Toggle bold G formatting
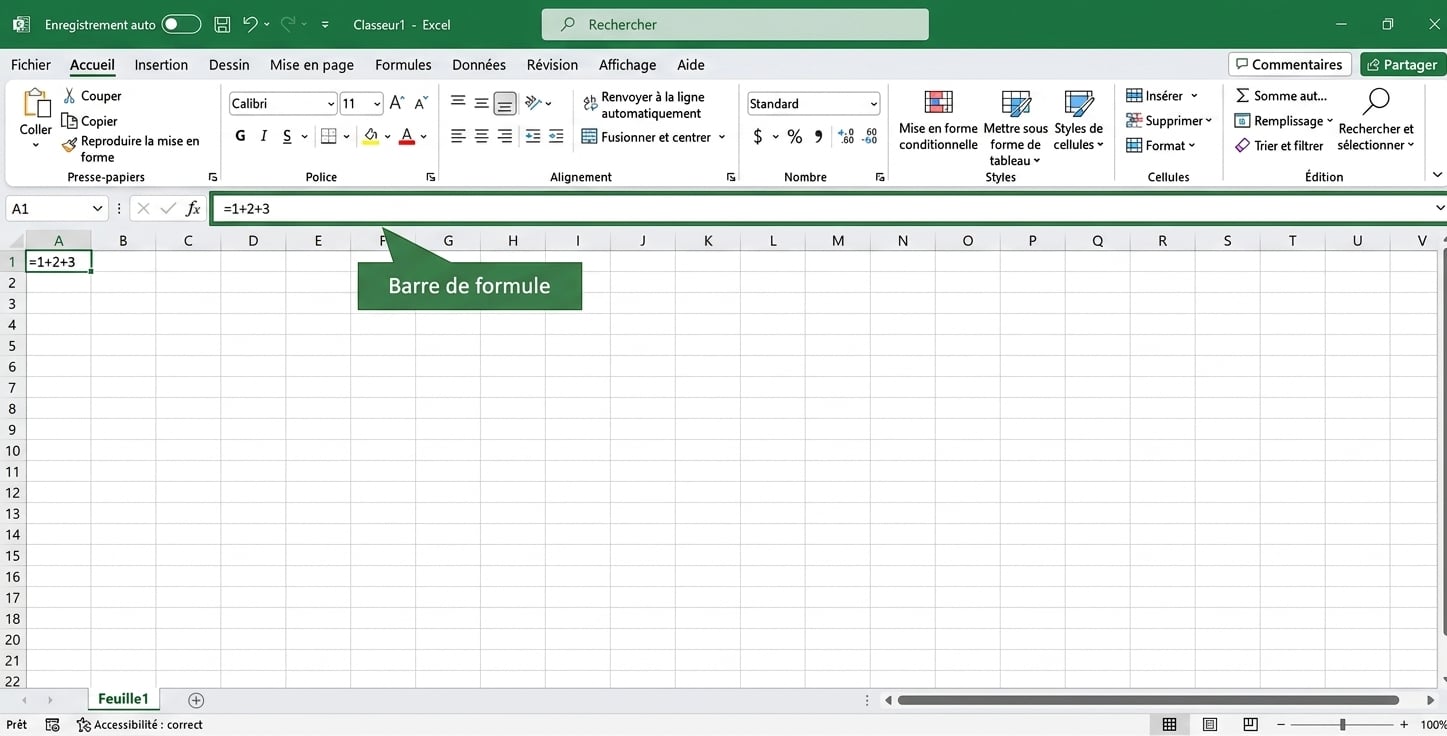 [240, 136]
